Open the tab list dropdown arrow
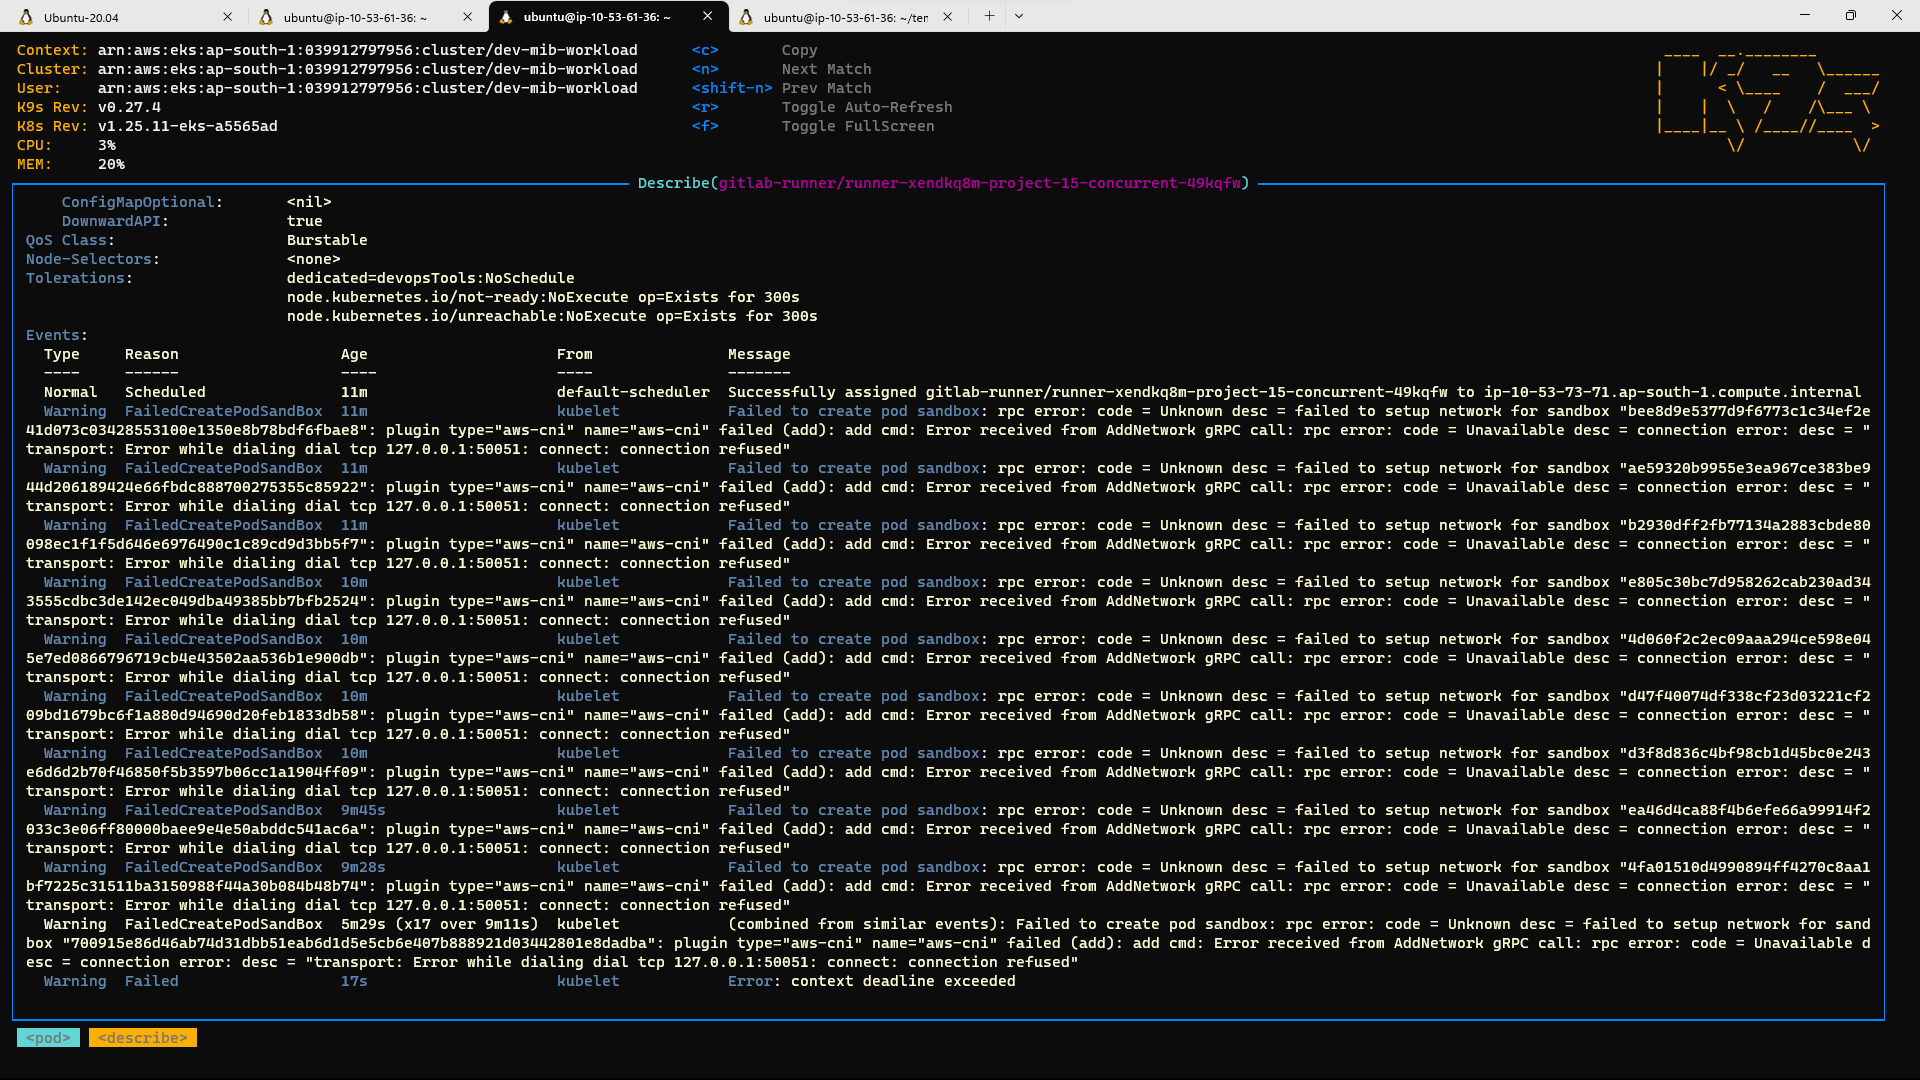 click(x=1018, y=16)
